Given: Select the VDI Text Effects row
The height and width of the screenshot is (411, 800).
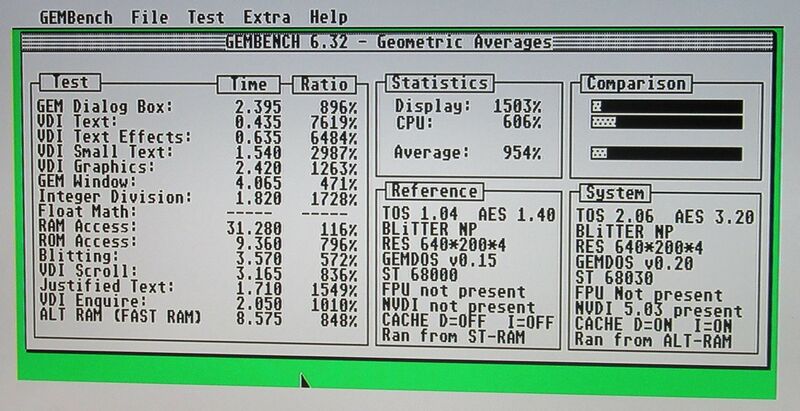Looking at the screenshot, I should pyautogui.click(x=197, y=137).
